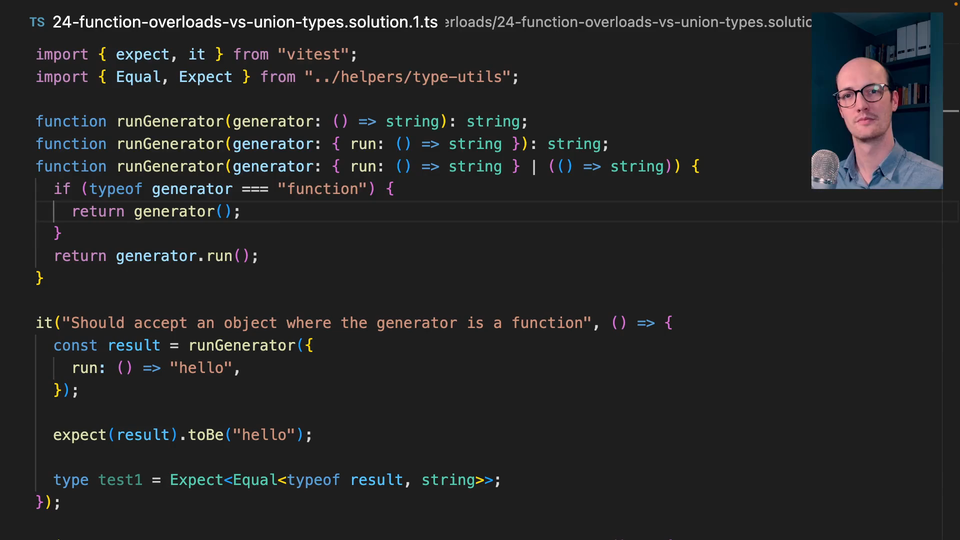Click the TS file type icon in the tab
The height and width of the screenshot is (540, 960).
pyautogui.click(x=36, y=21)
